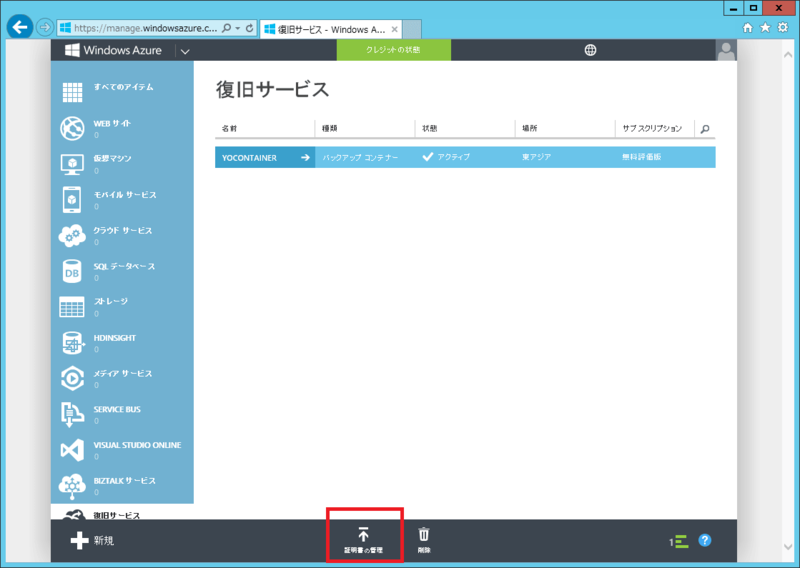Image resolution: width=800 pixels, height=568 pixels.
Task: Click the browser Back arrow button
Action: click(20, 27)
